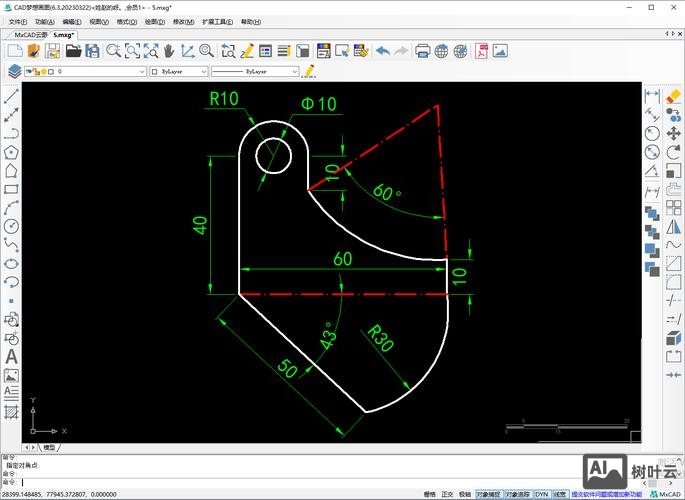Toggle 栅格 grid mode in status bar
Screen dimensions: 685x500
429,494
